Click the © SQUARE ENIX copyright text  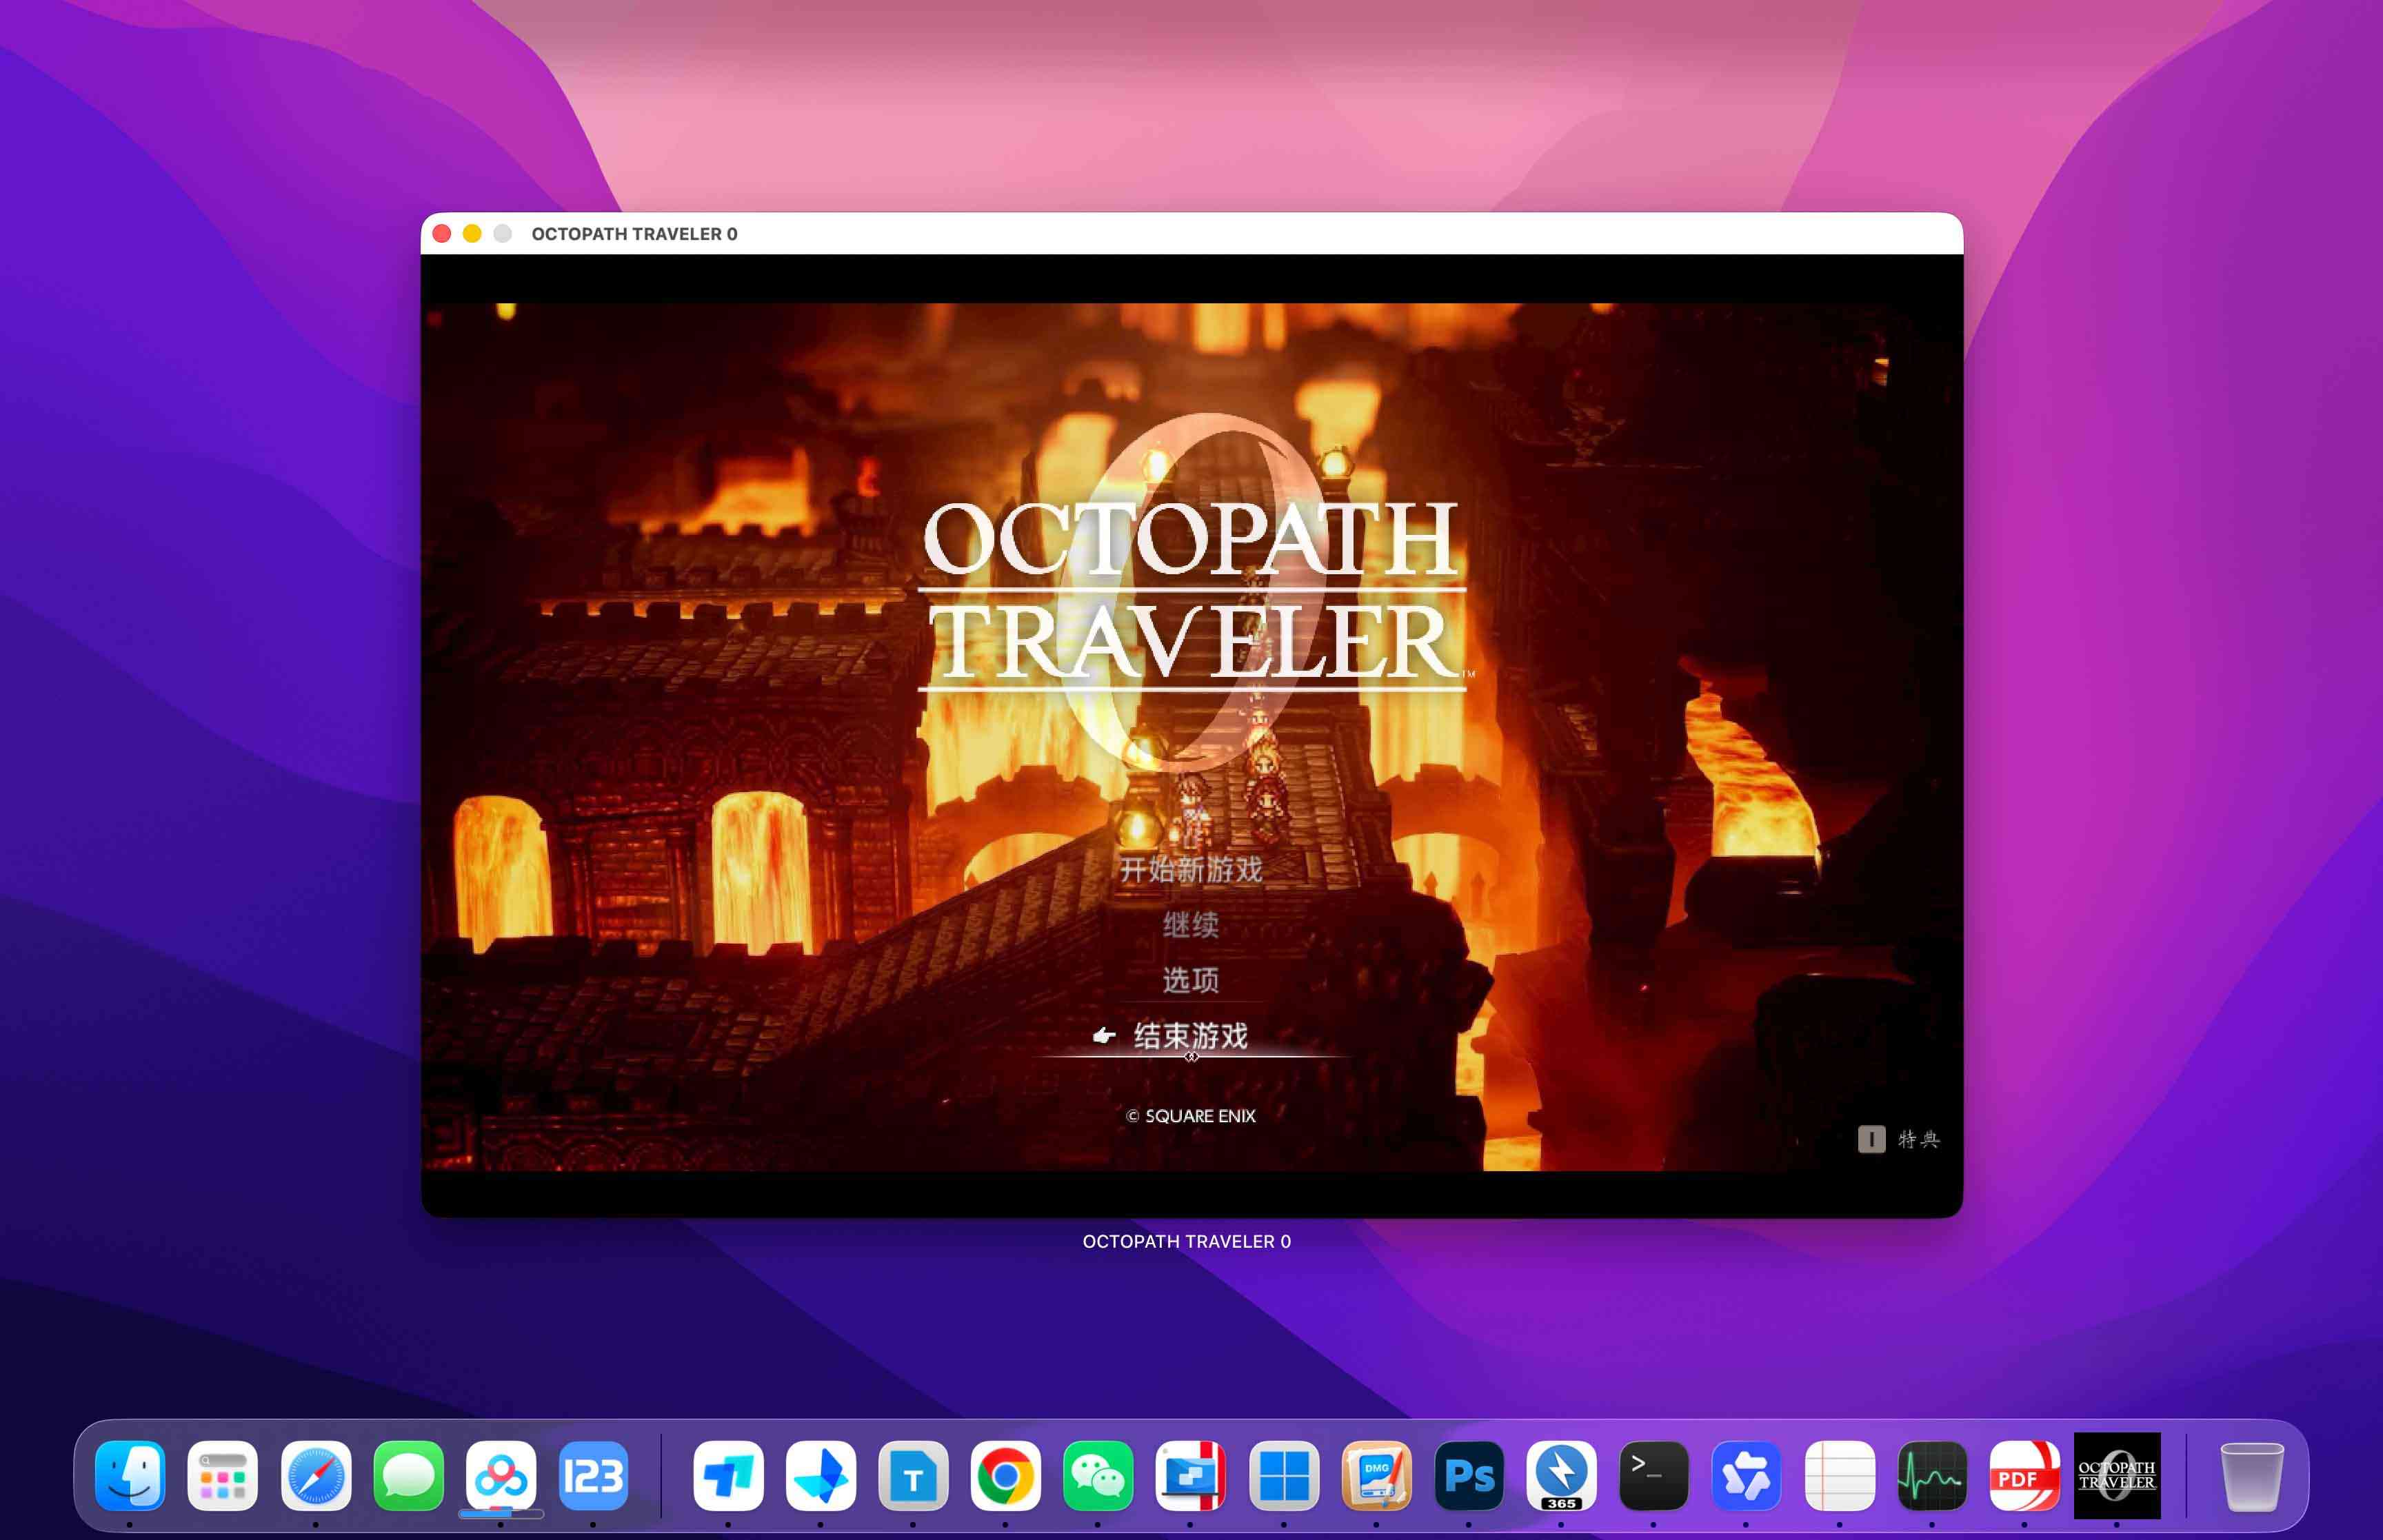1190,1116
